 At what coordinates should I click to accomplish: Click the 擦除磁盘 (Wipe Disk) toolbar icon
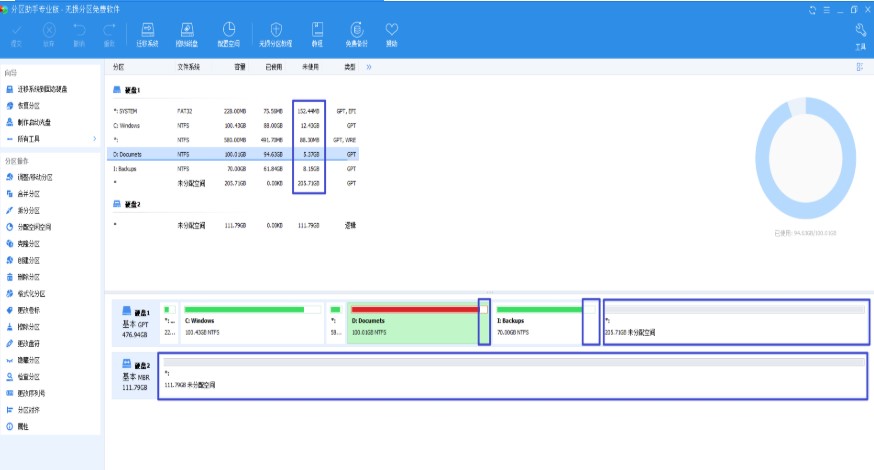[187, 34]
